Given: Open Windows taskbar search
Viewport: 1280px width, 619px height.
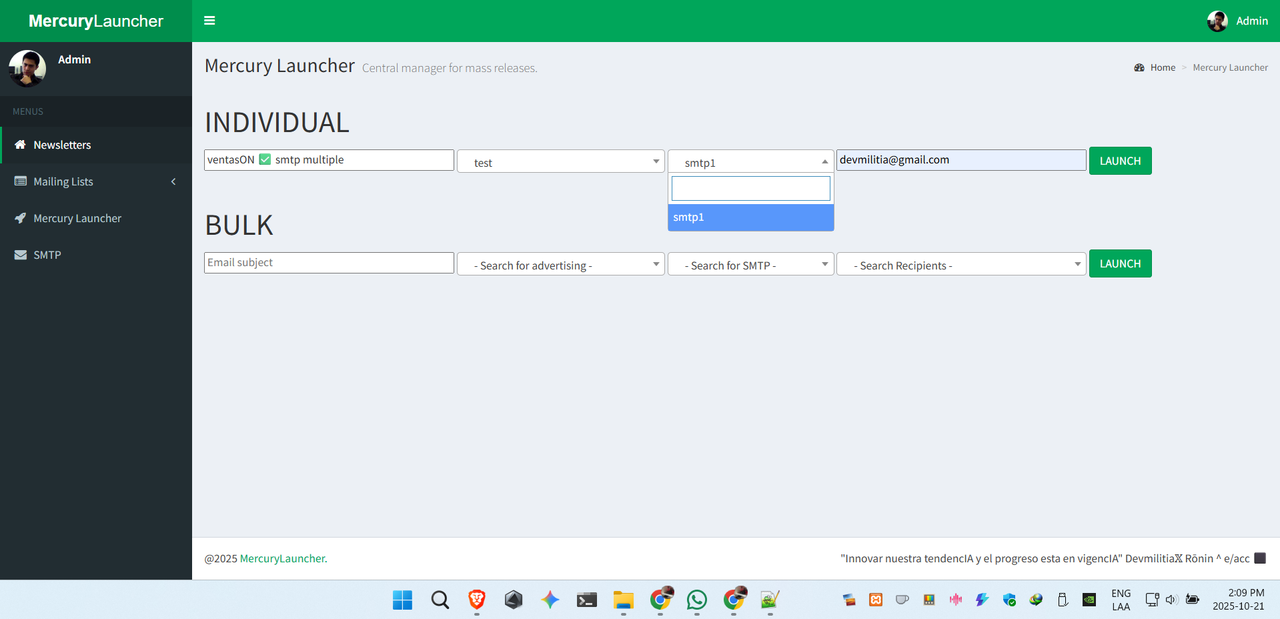Looking at the screenshot, I should pos(440,600).
